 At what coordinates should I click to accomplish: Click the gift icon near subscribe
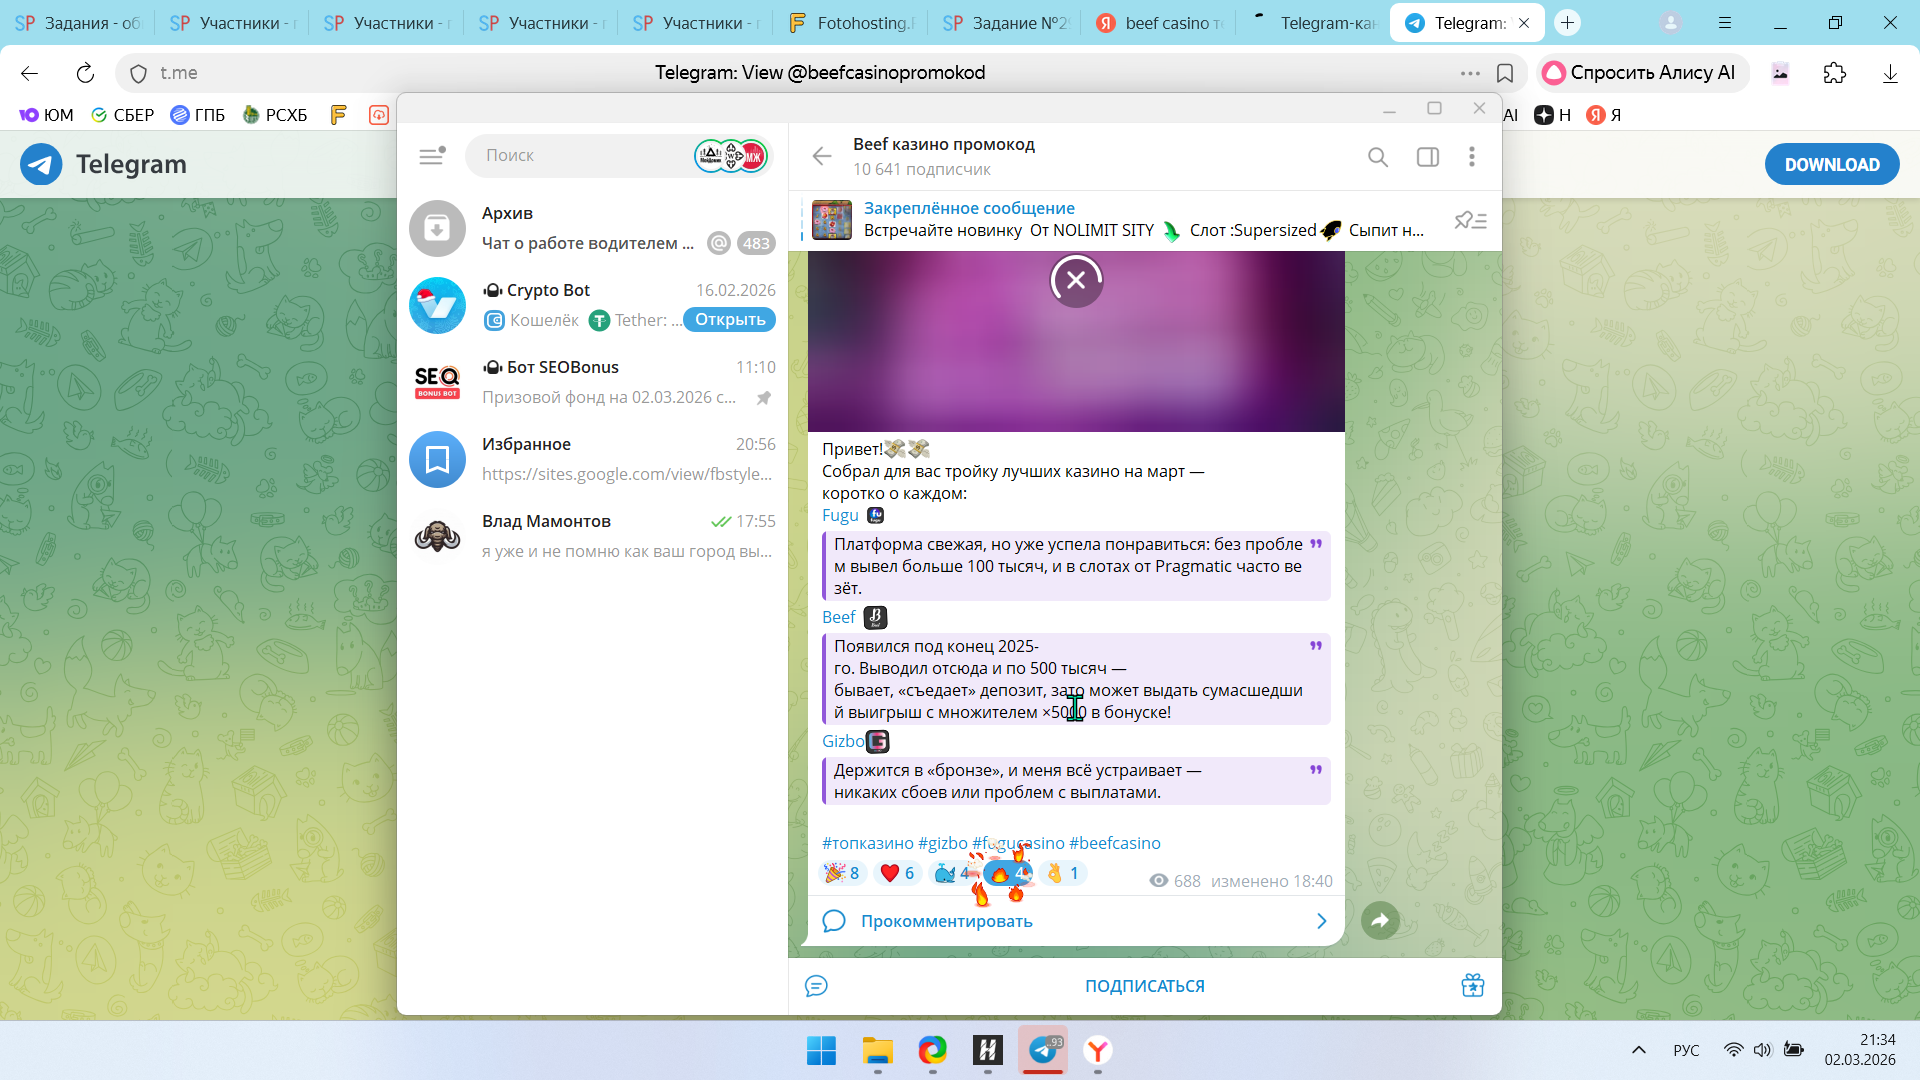click(1472, 985)
